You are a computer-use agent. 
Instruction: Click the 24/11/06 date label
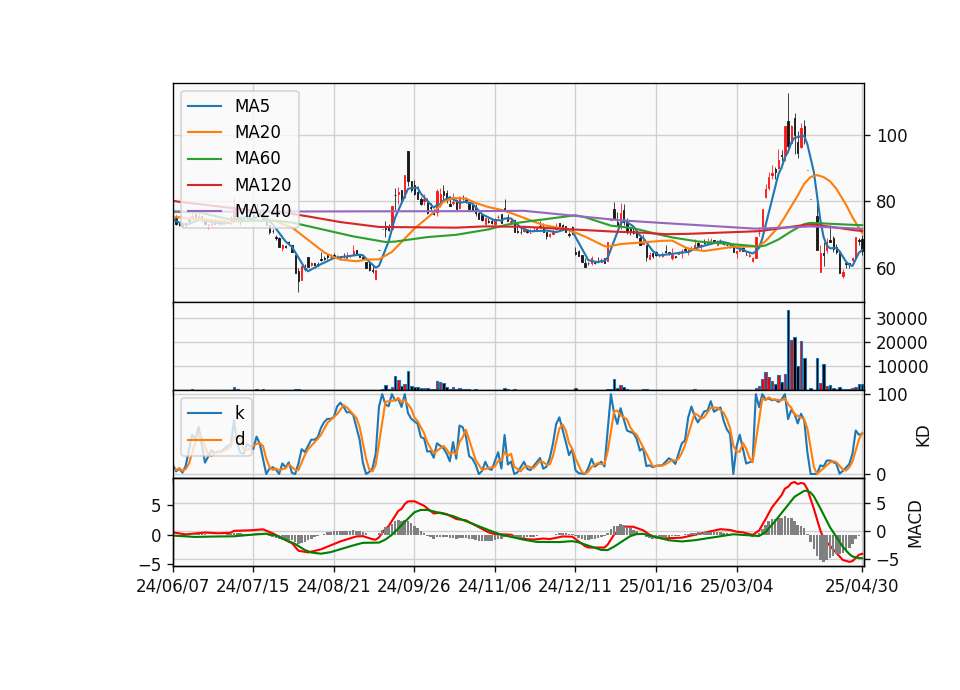pos(495,586)
